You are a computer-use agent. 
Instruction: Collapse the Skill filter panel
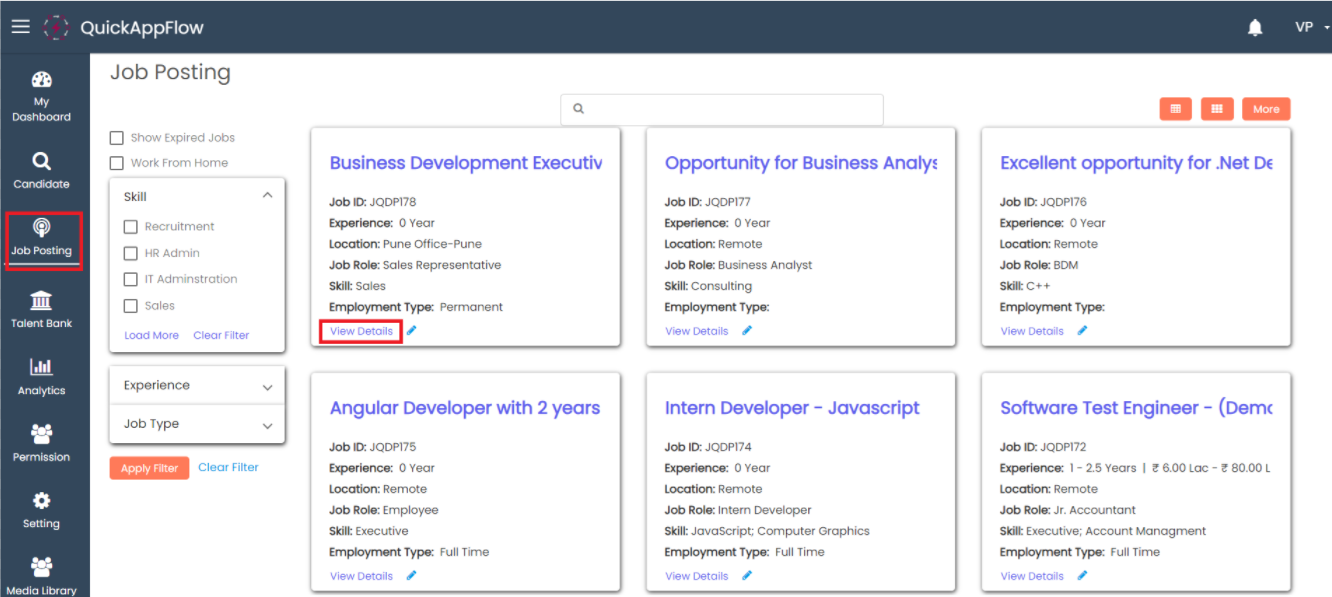267,196
